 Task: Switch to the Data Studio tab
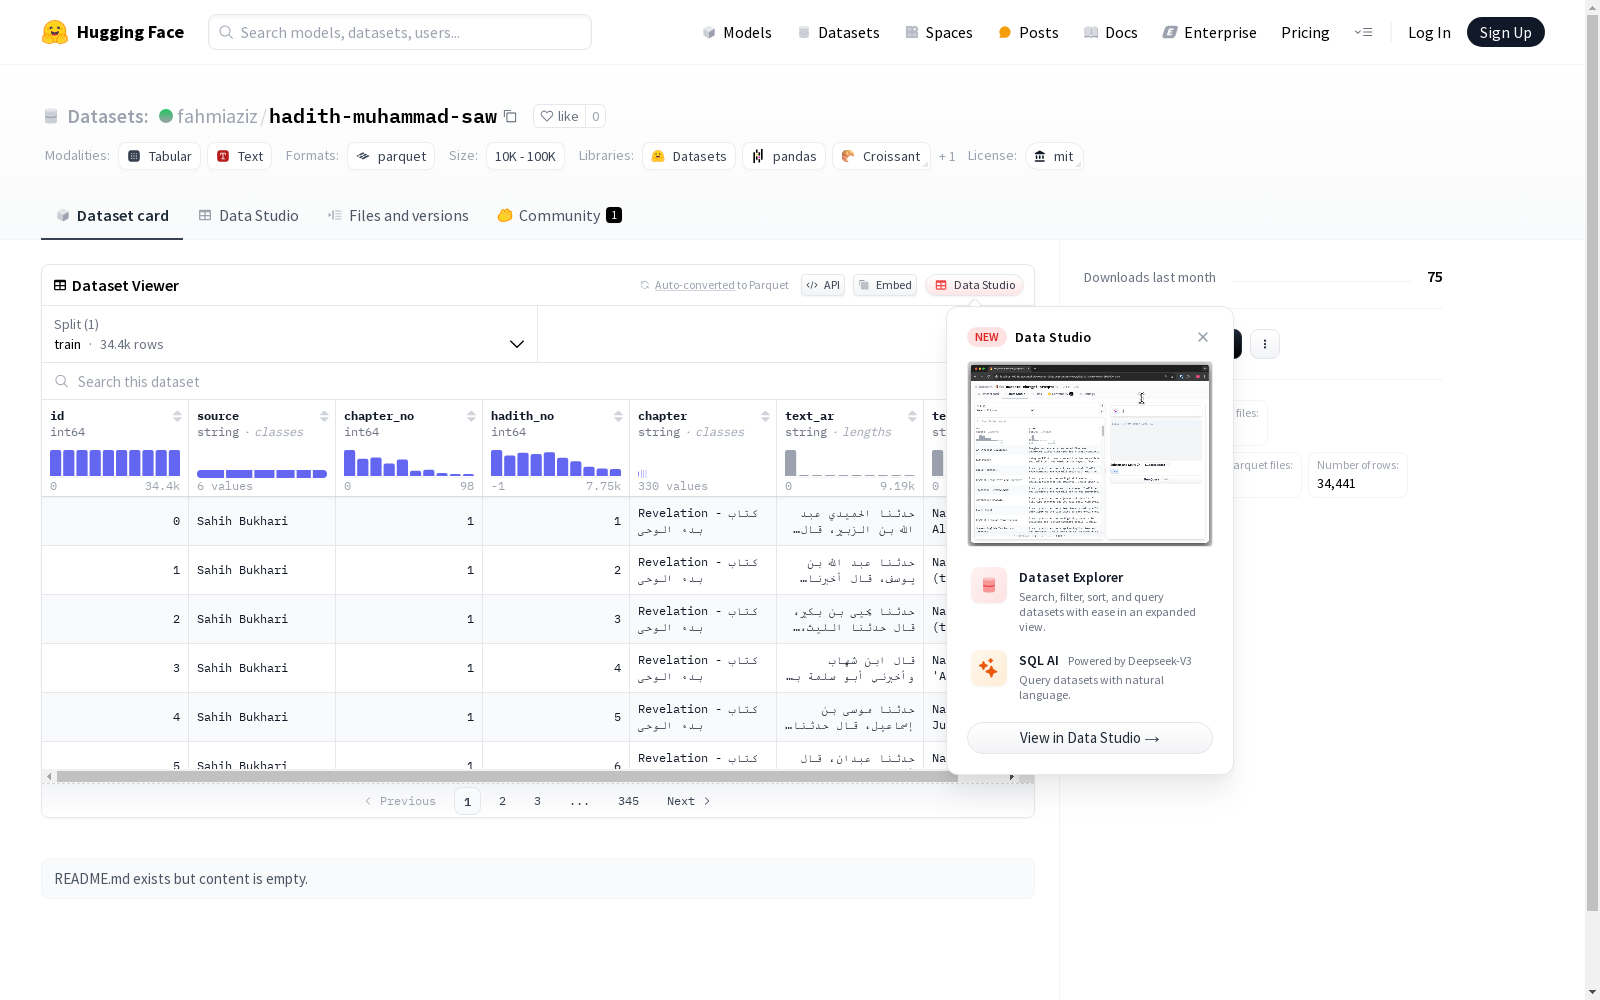[x=248, y=216]
